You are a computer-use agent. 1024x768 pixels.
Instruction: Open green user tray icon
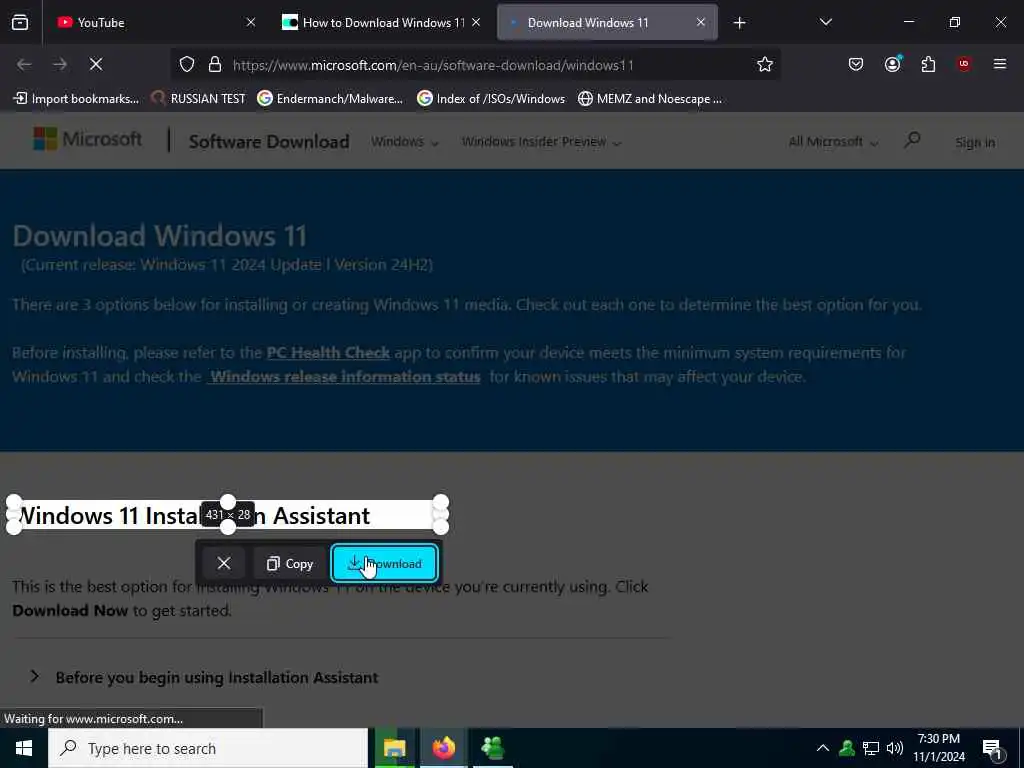[847, 748]
